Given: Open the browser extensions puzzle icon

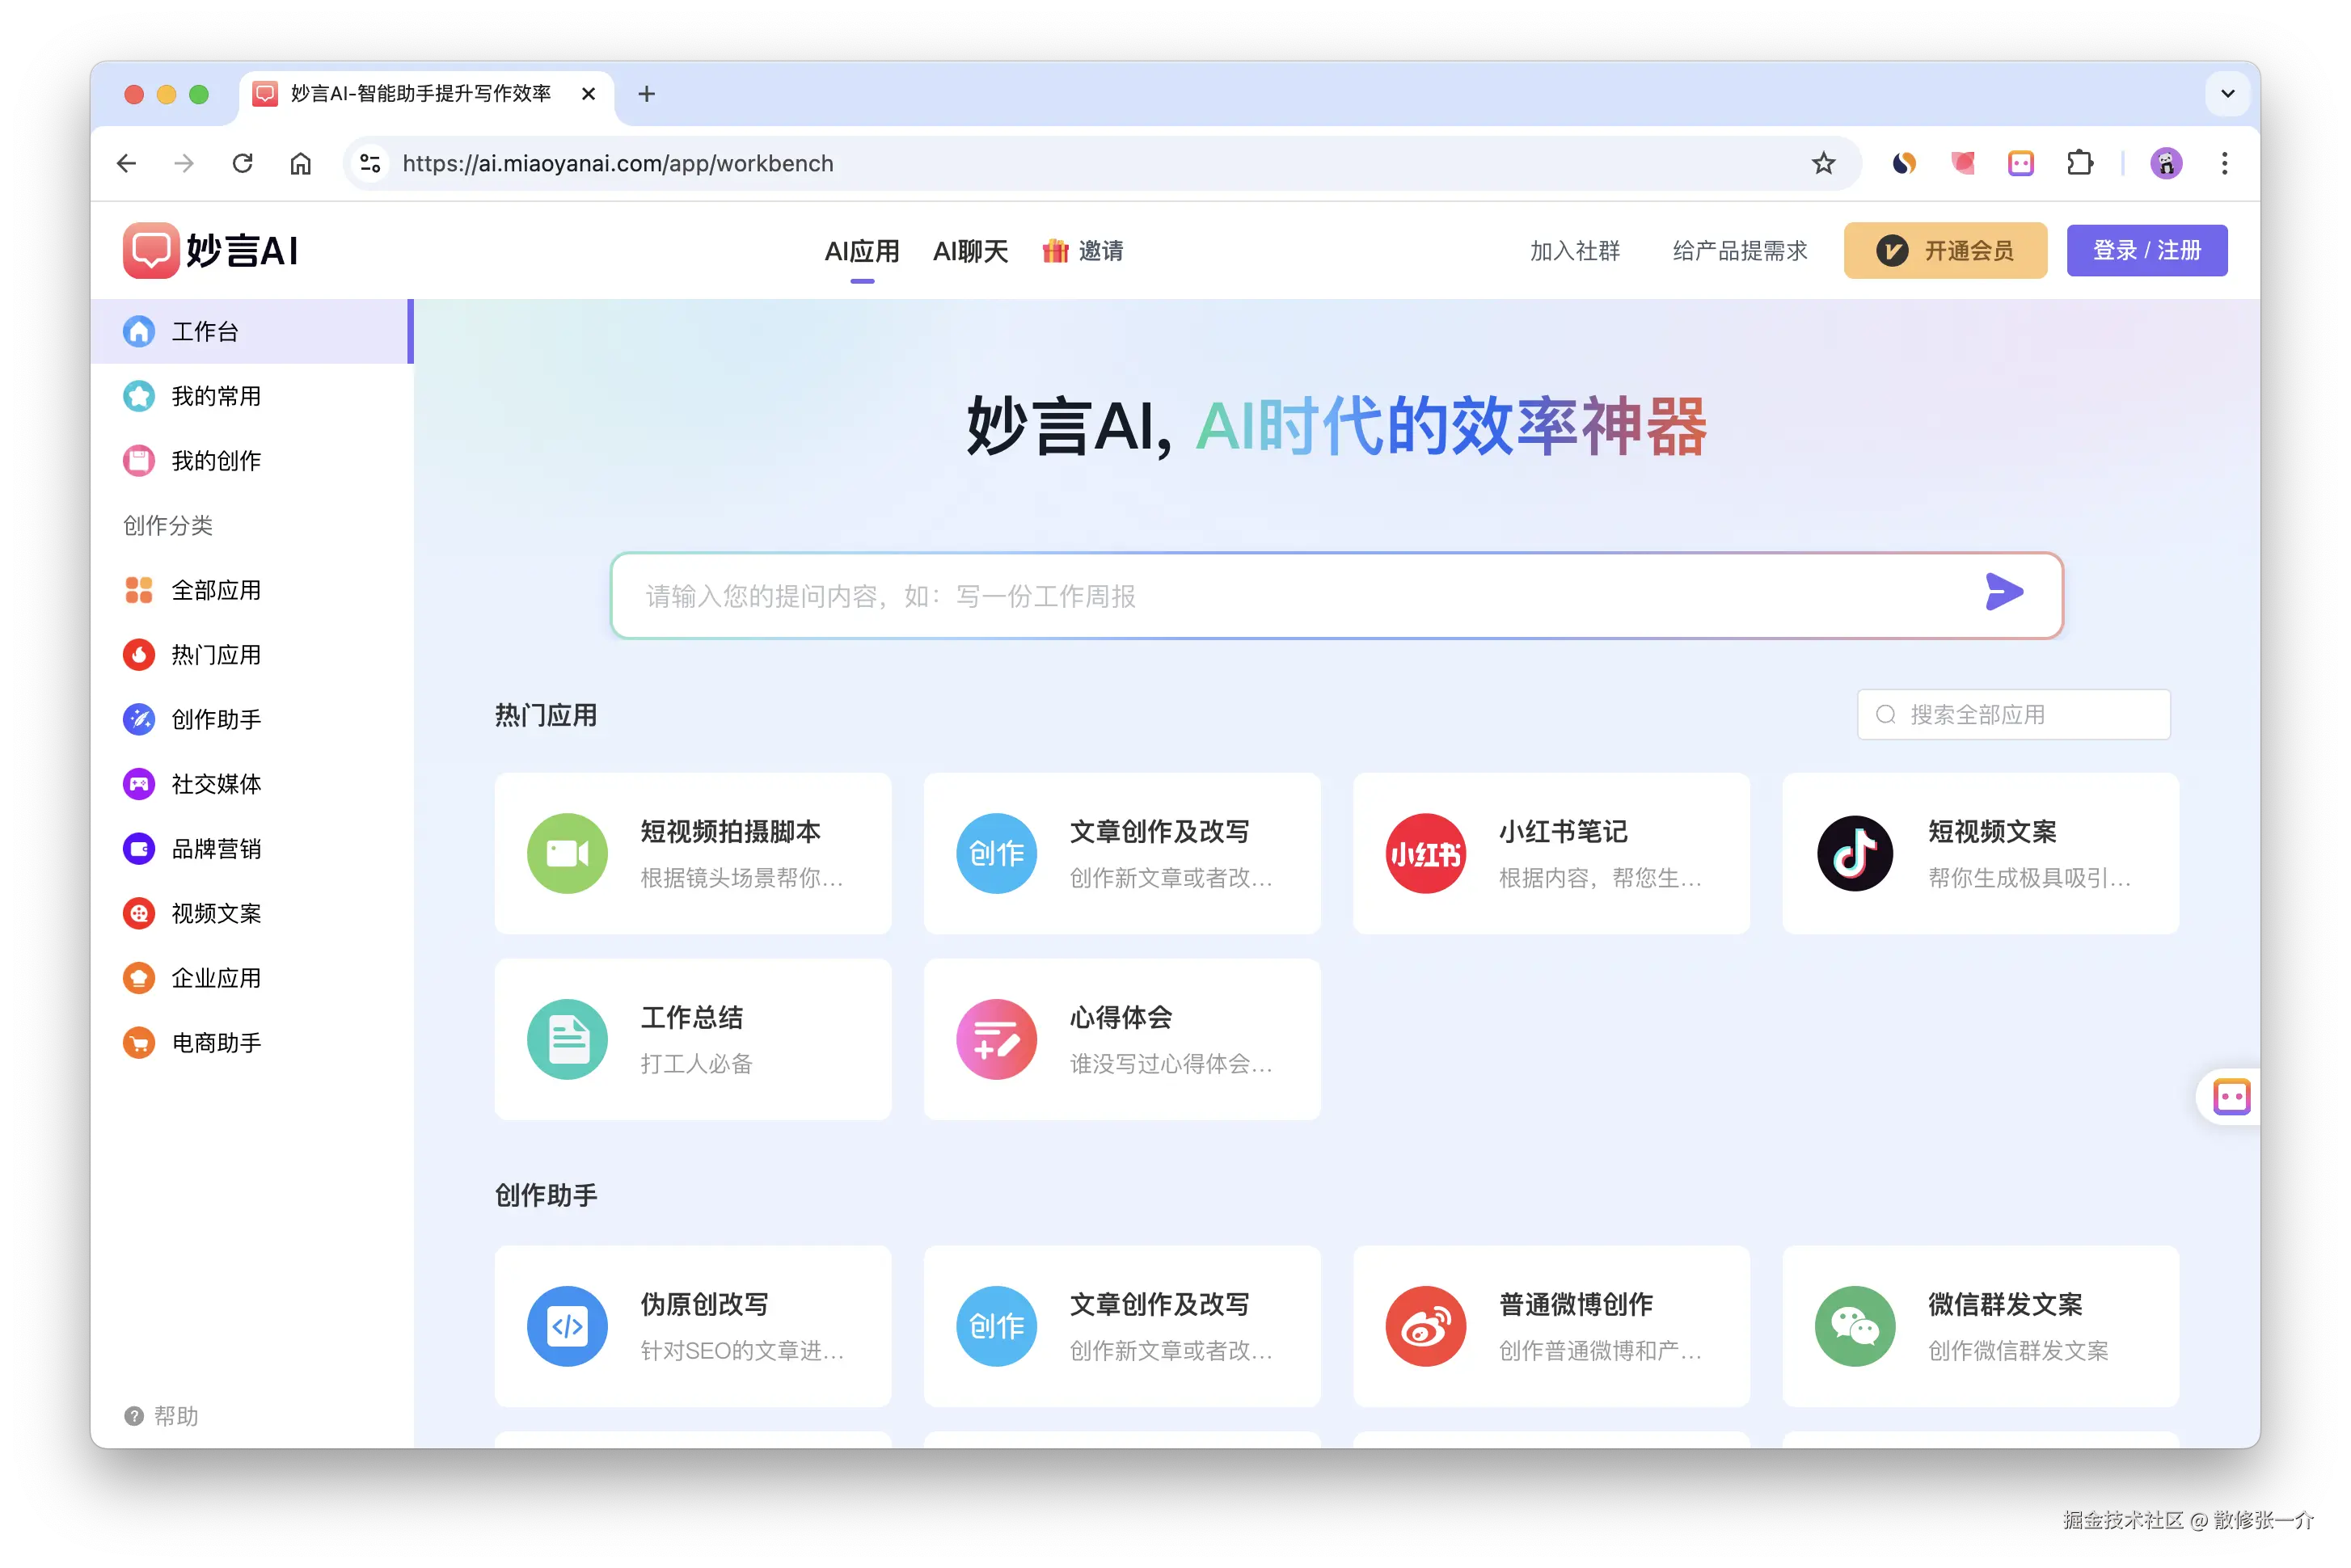Looking at the screenshot, I should tap(2079, 163).
